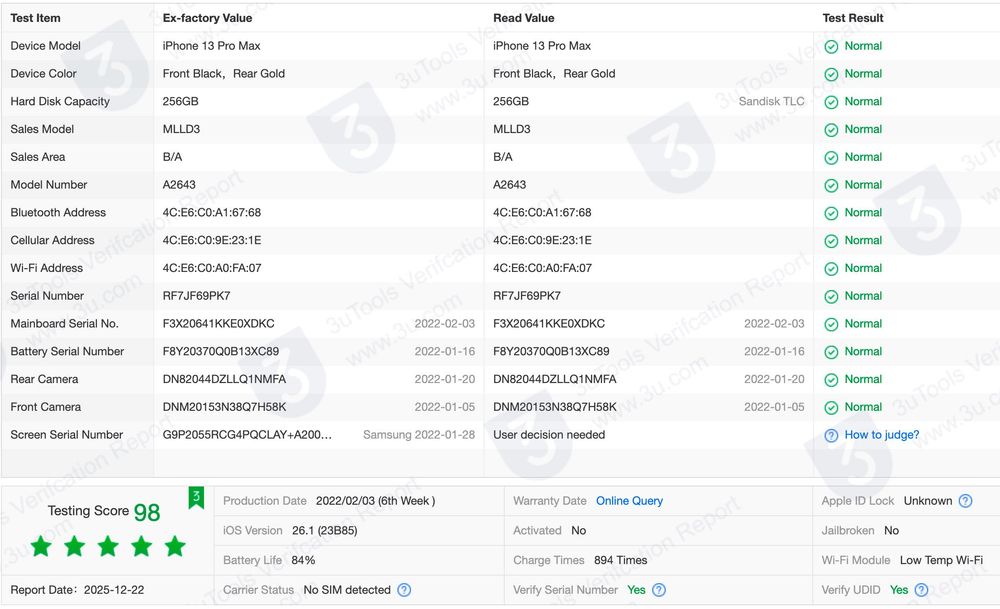This screenshot has width=1000, height=609.
Task: Click the Normal check icon for Sales Model
Action: 831,130
